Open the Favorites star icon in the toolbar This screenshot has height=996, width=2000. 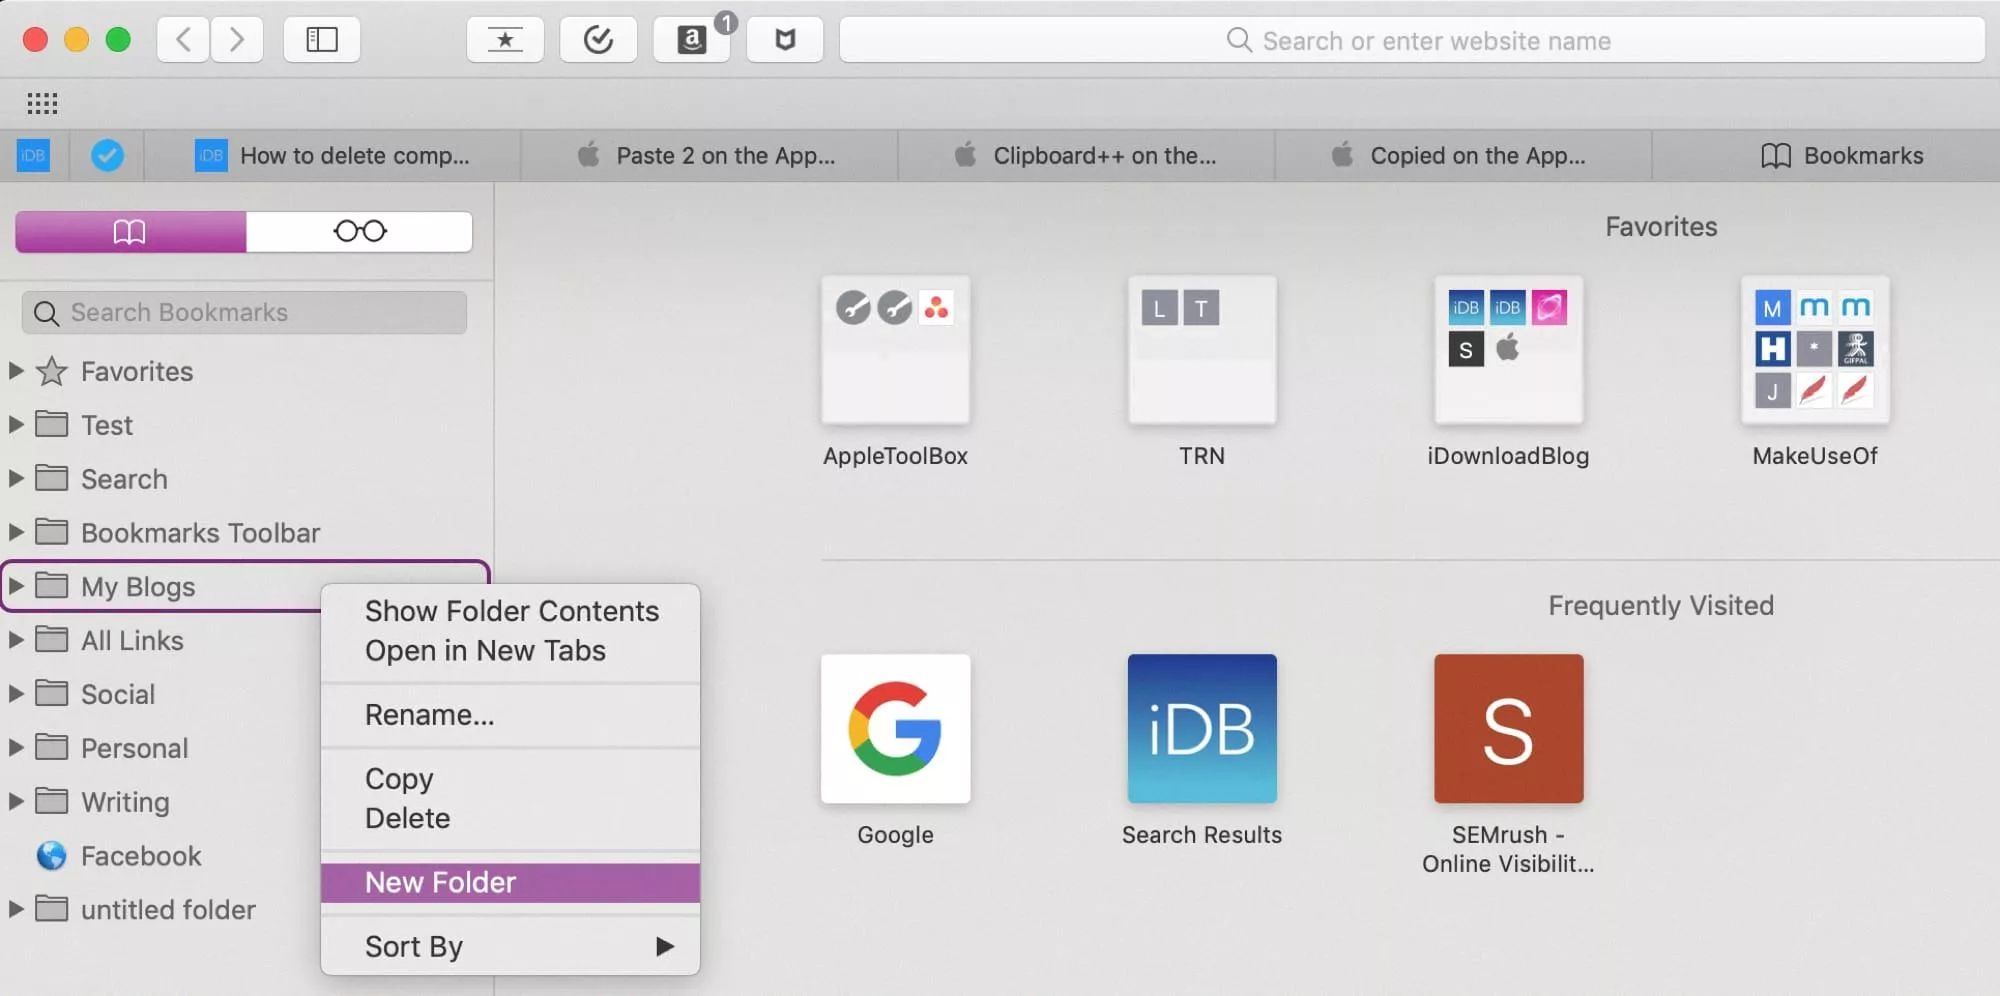pyautogui.click(x=505, y=40)
